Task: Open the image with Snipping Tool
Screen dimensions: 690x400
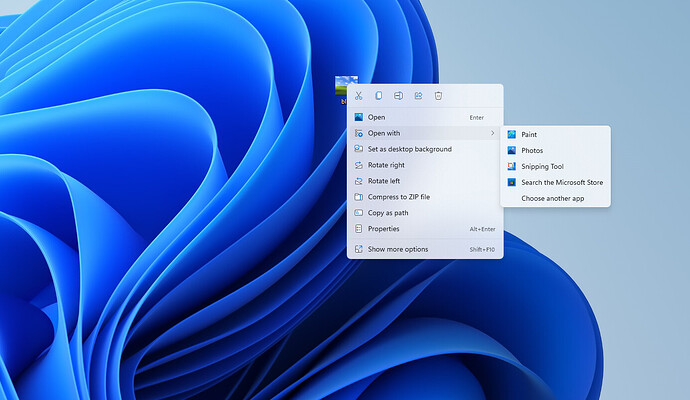Action: (x=542, y=166)
